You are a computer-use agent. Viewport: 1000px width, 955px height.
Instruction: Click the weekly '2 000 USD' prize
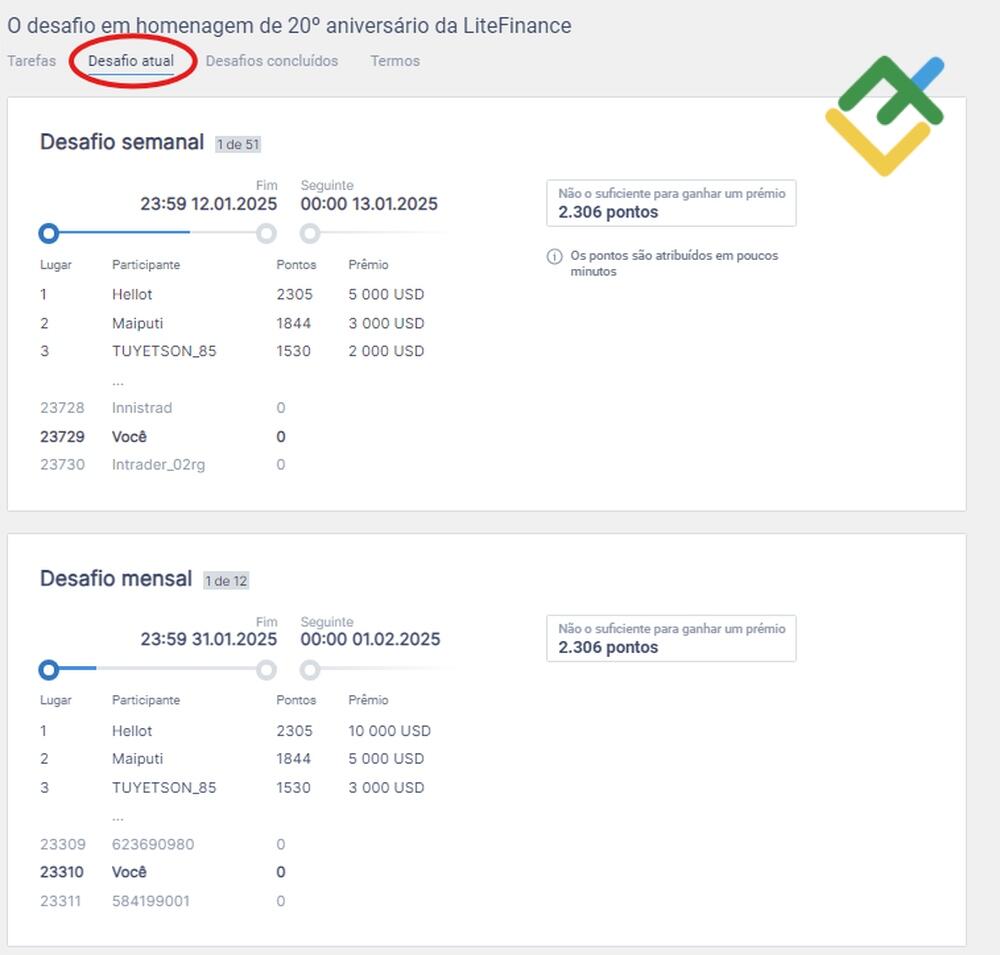tap(386, 351)
